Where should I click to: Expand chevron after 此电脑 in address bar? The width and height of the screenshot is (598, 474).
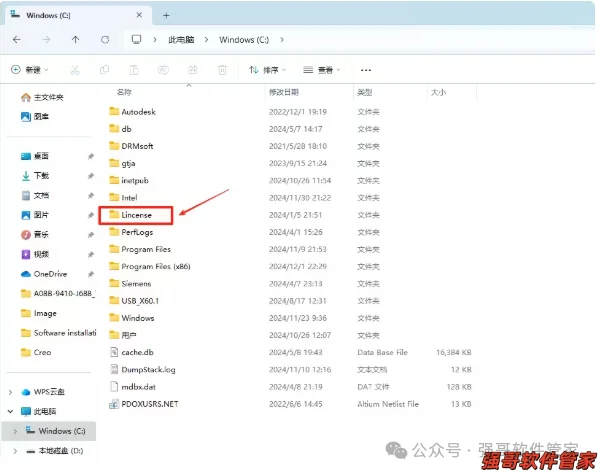click(206, 40)
